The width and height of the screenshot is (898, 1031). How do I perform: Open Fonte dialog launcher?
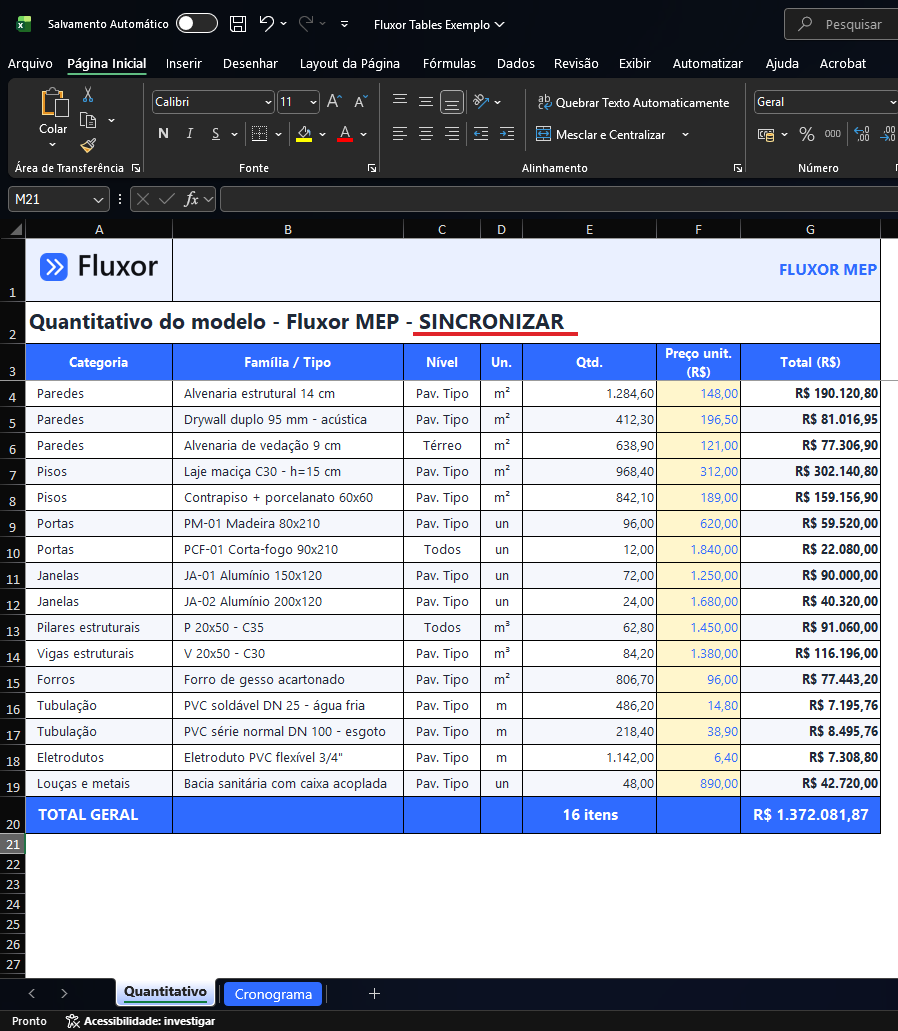pyautogui.click(x=372, y=168)
